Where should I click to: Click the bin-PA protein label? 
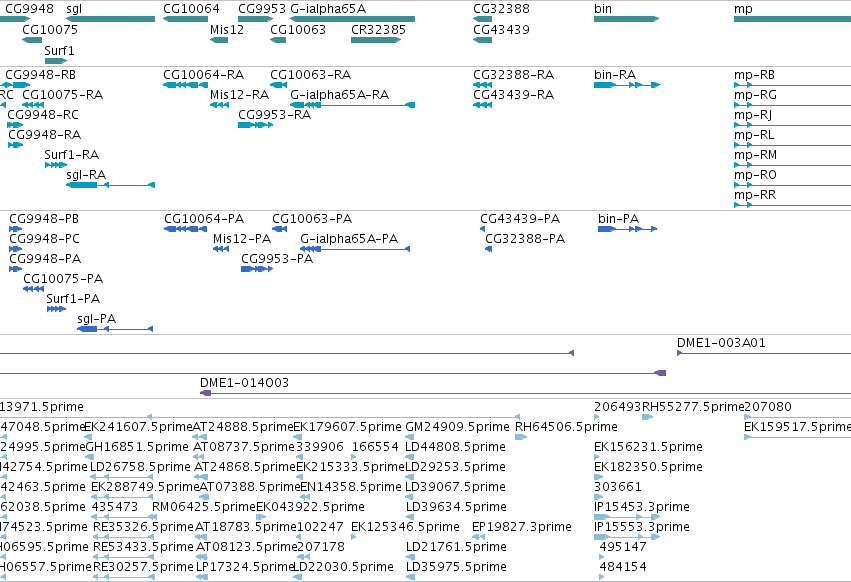coord(619,219)
